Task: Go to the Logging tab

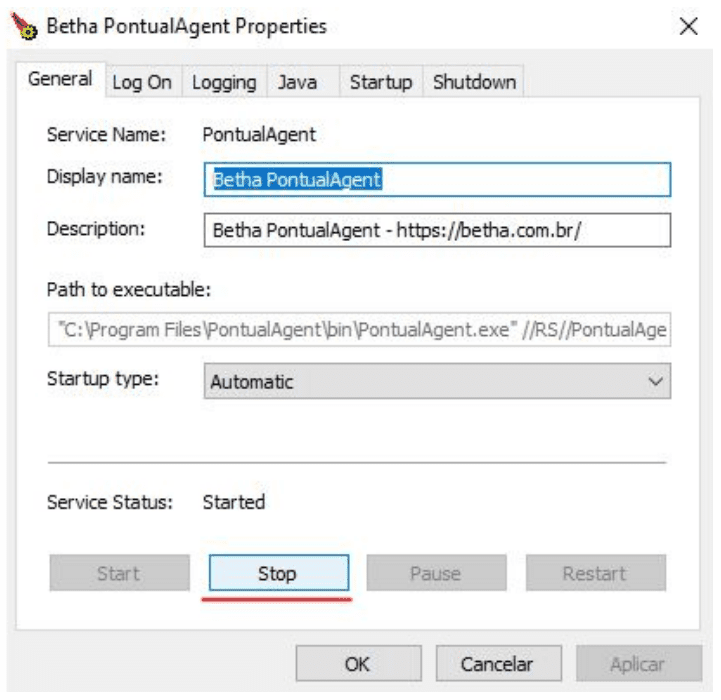Action: pos(224,83)
